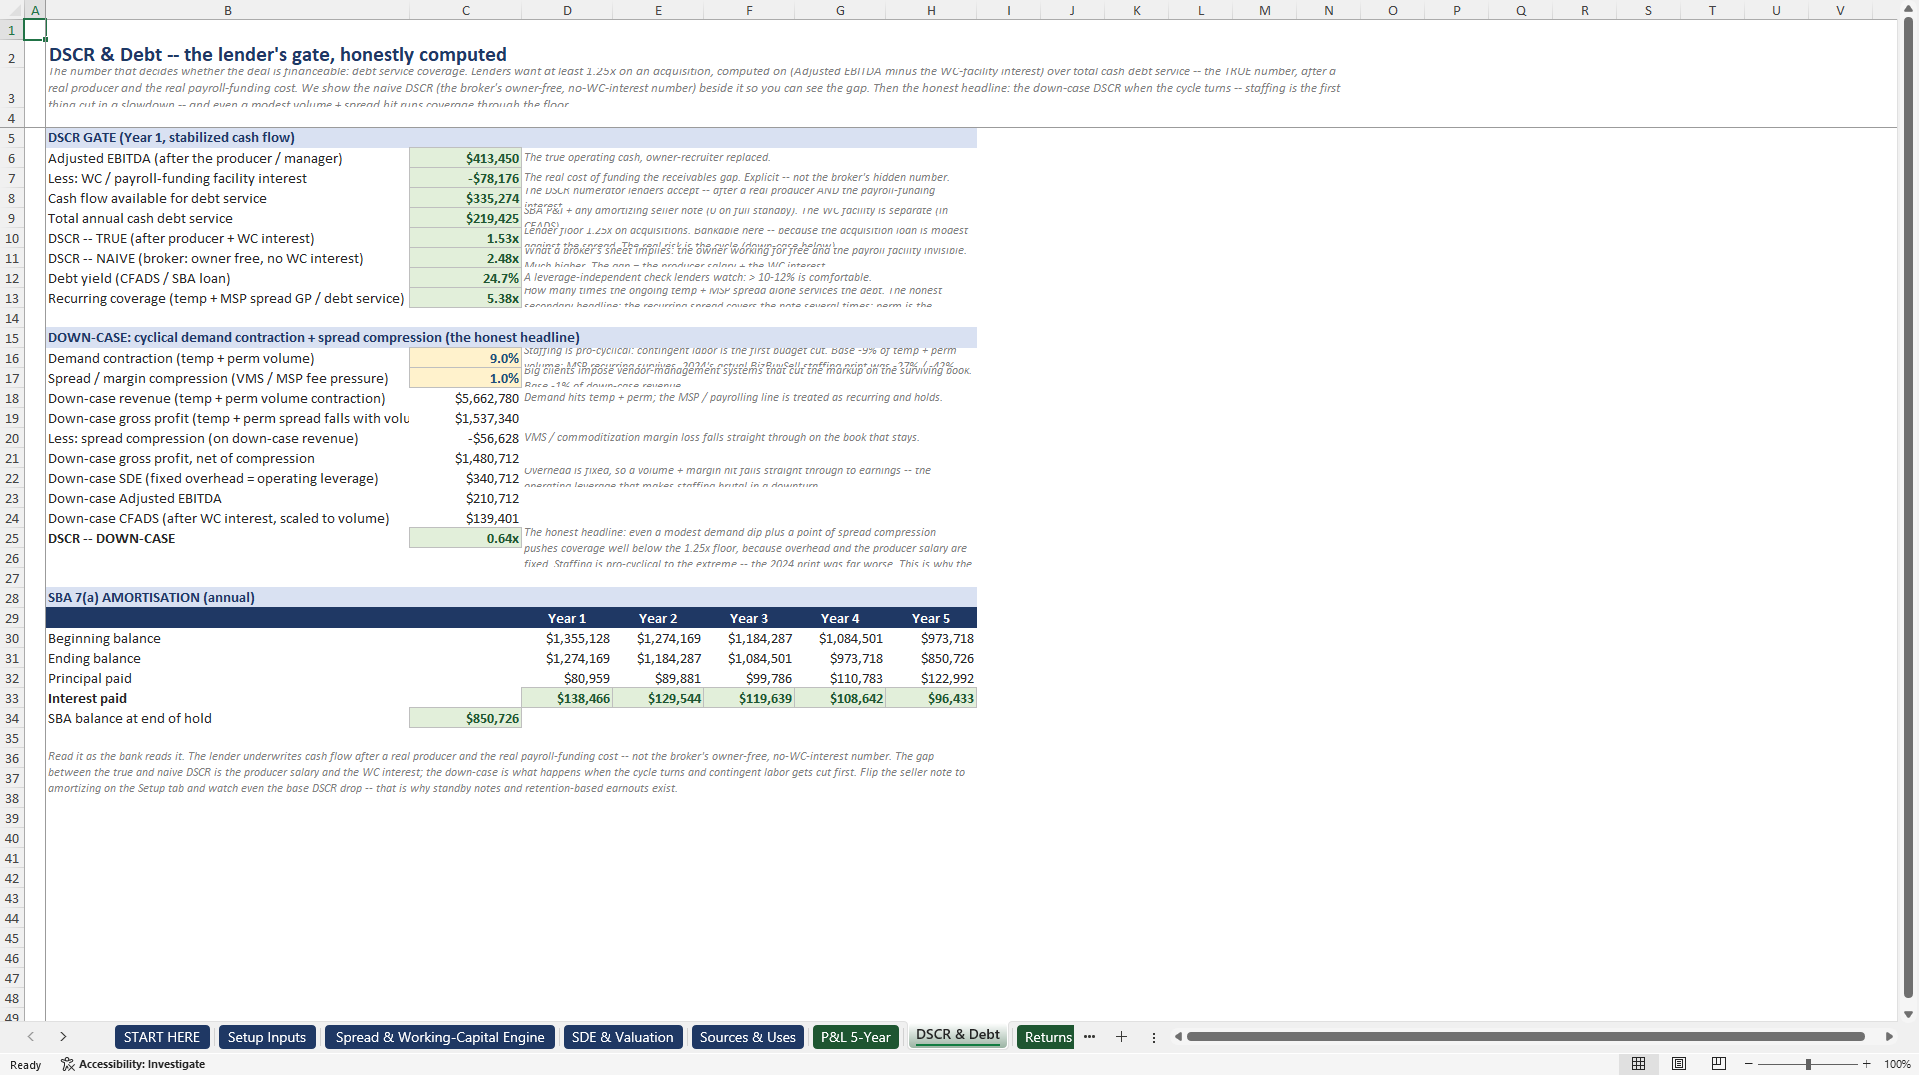Click vertical scrollbar down arrow
Image resolution: width=1919 pixels, height=1075 pixels.
[x=1908, y=1014]
